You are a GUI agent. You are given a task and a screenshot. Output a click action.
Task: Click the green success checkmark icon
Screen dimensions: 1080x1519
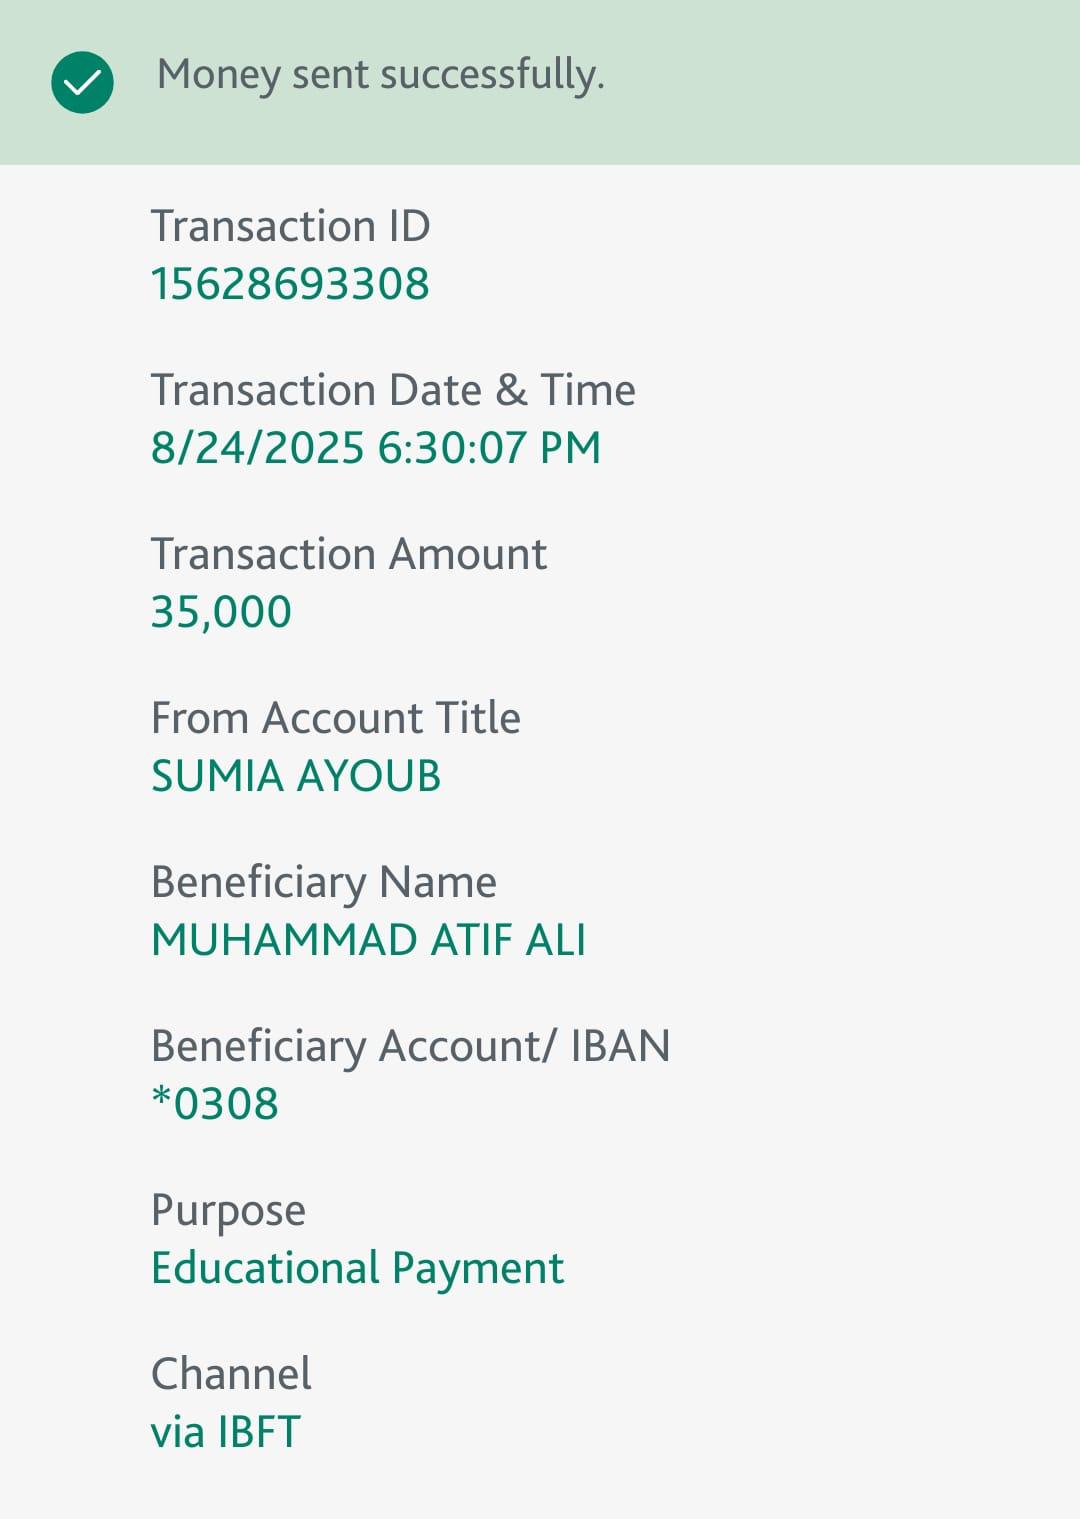click(82, 82)
